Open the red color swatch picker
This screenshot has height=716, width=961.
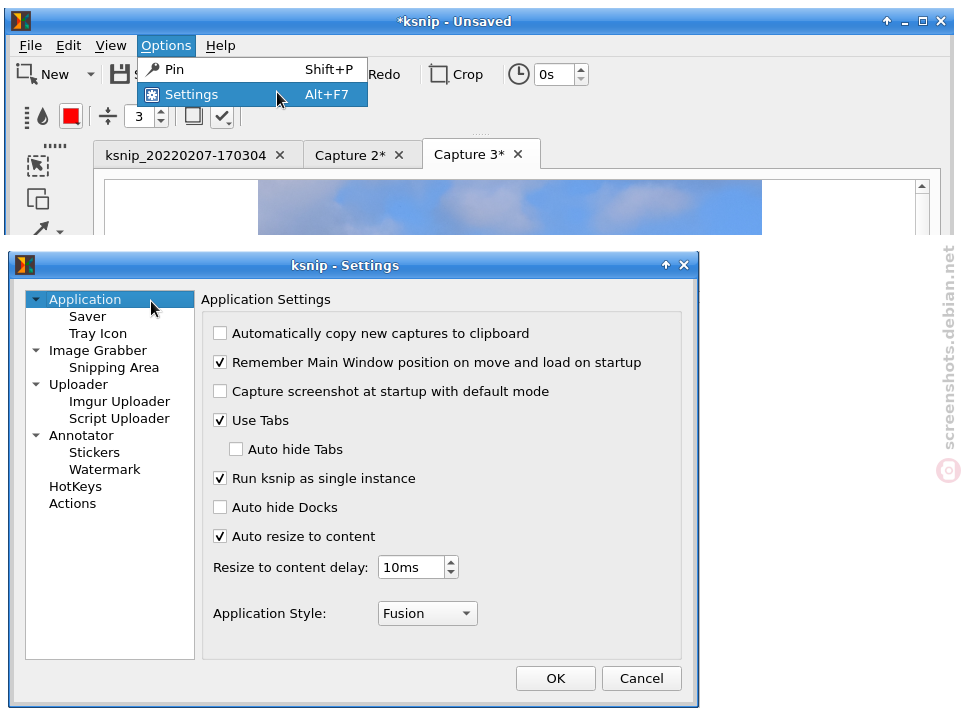[71, 116]
